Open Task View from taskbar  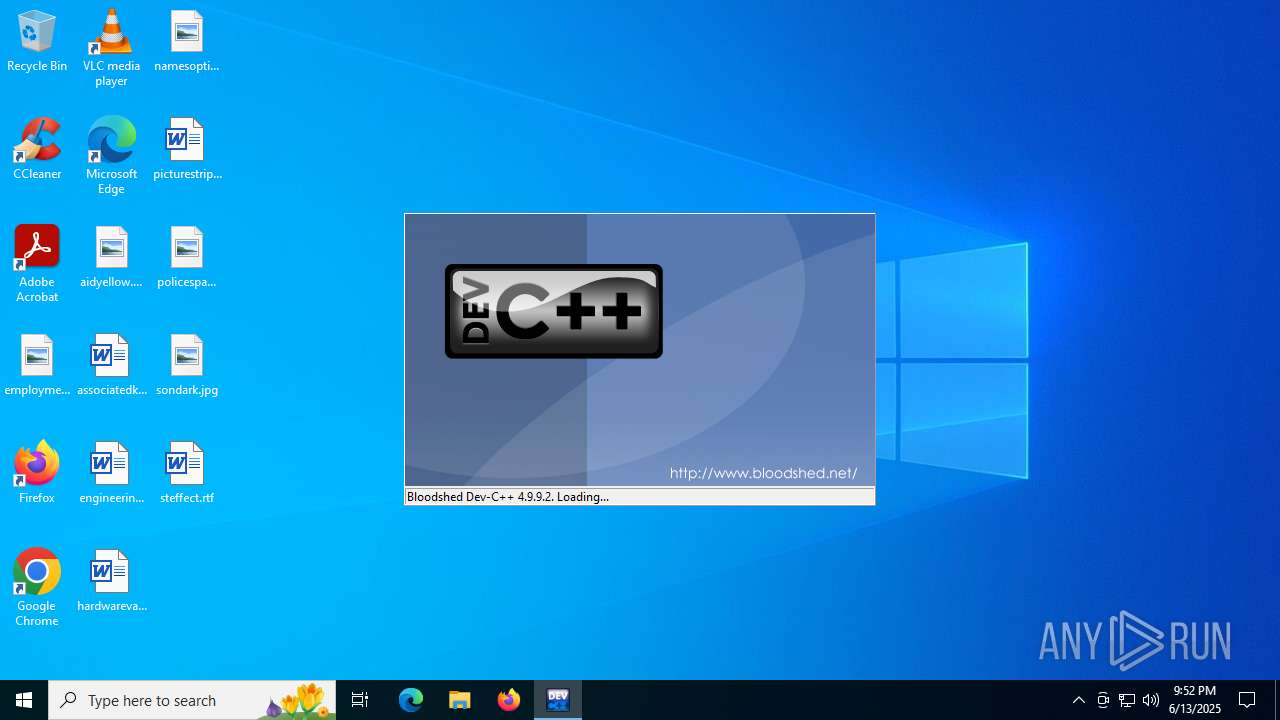(x=360, y=700)
